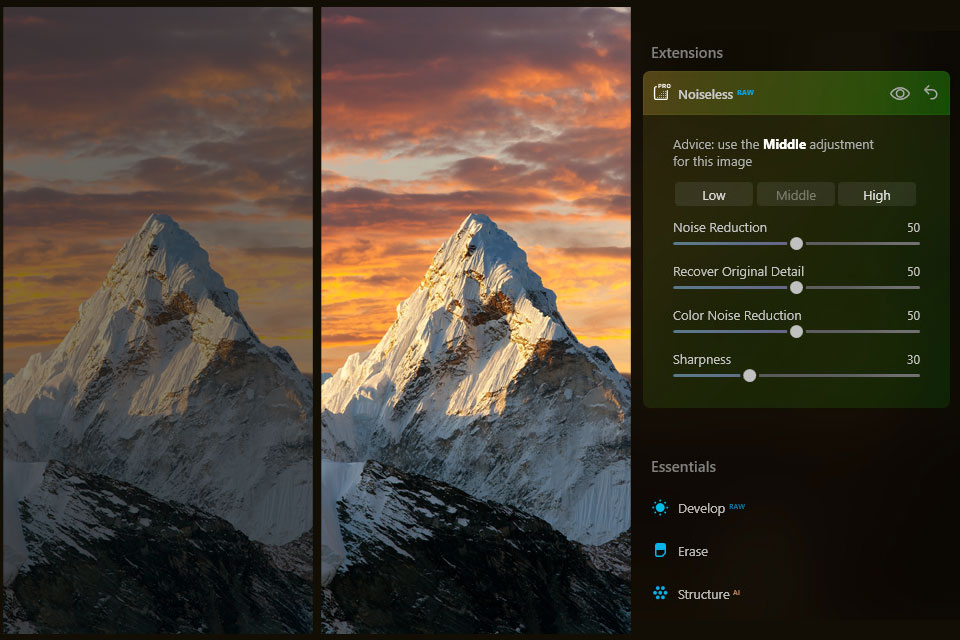Toggle Noiseless visibility eye icon
This screenshot has height=640, width=960.
tap(899, 94)
